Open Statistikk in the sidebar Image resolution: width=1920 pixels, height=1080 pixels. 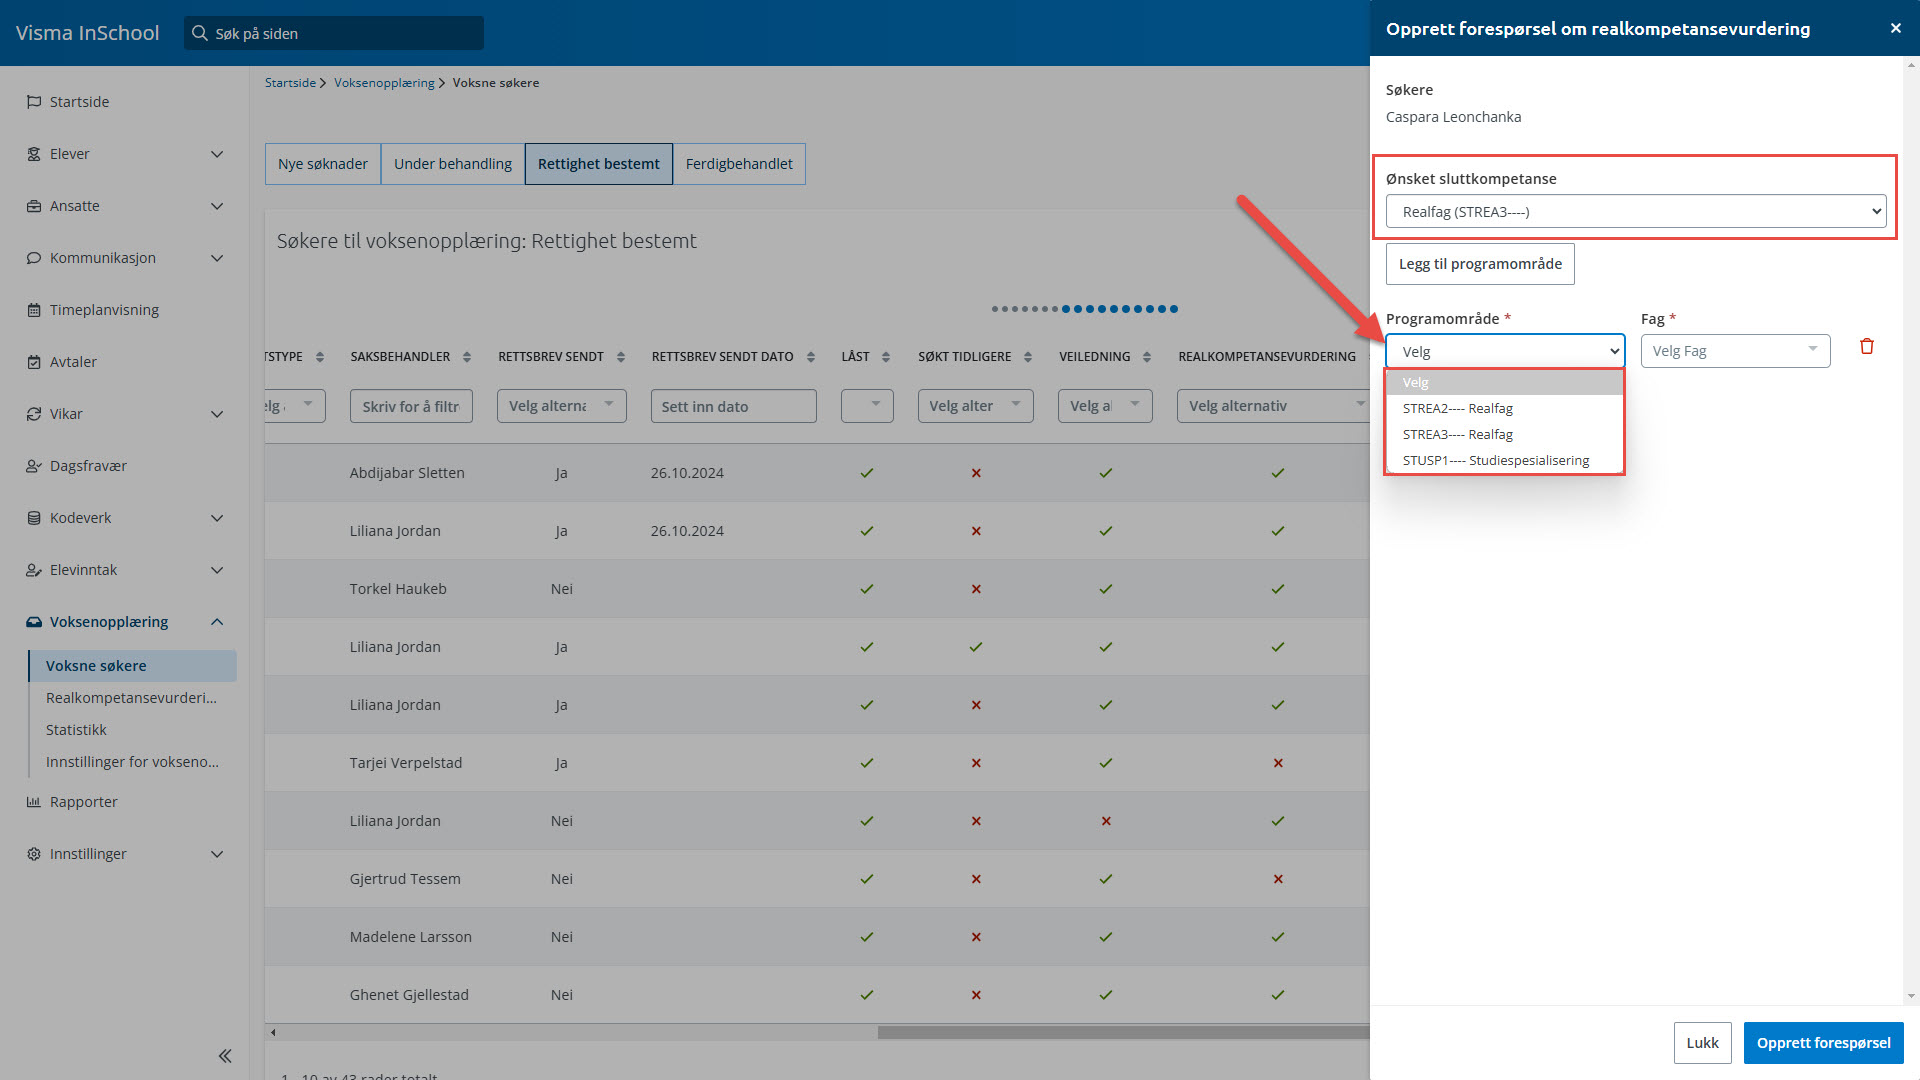point(76,730)
